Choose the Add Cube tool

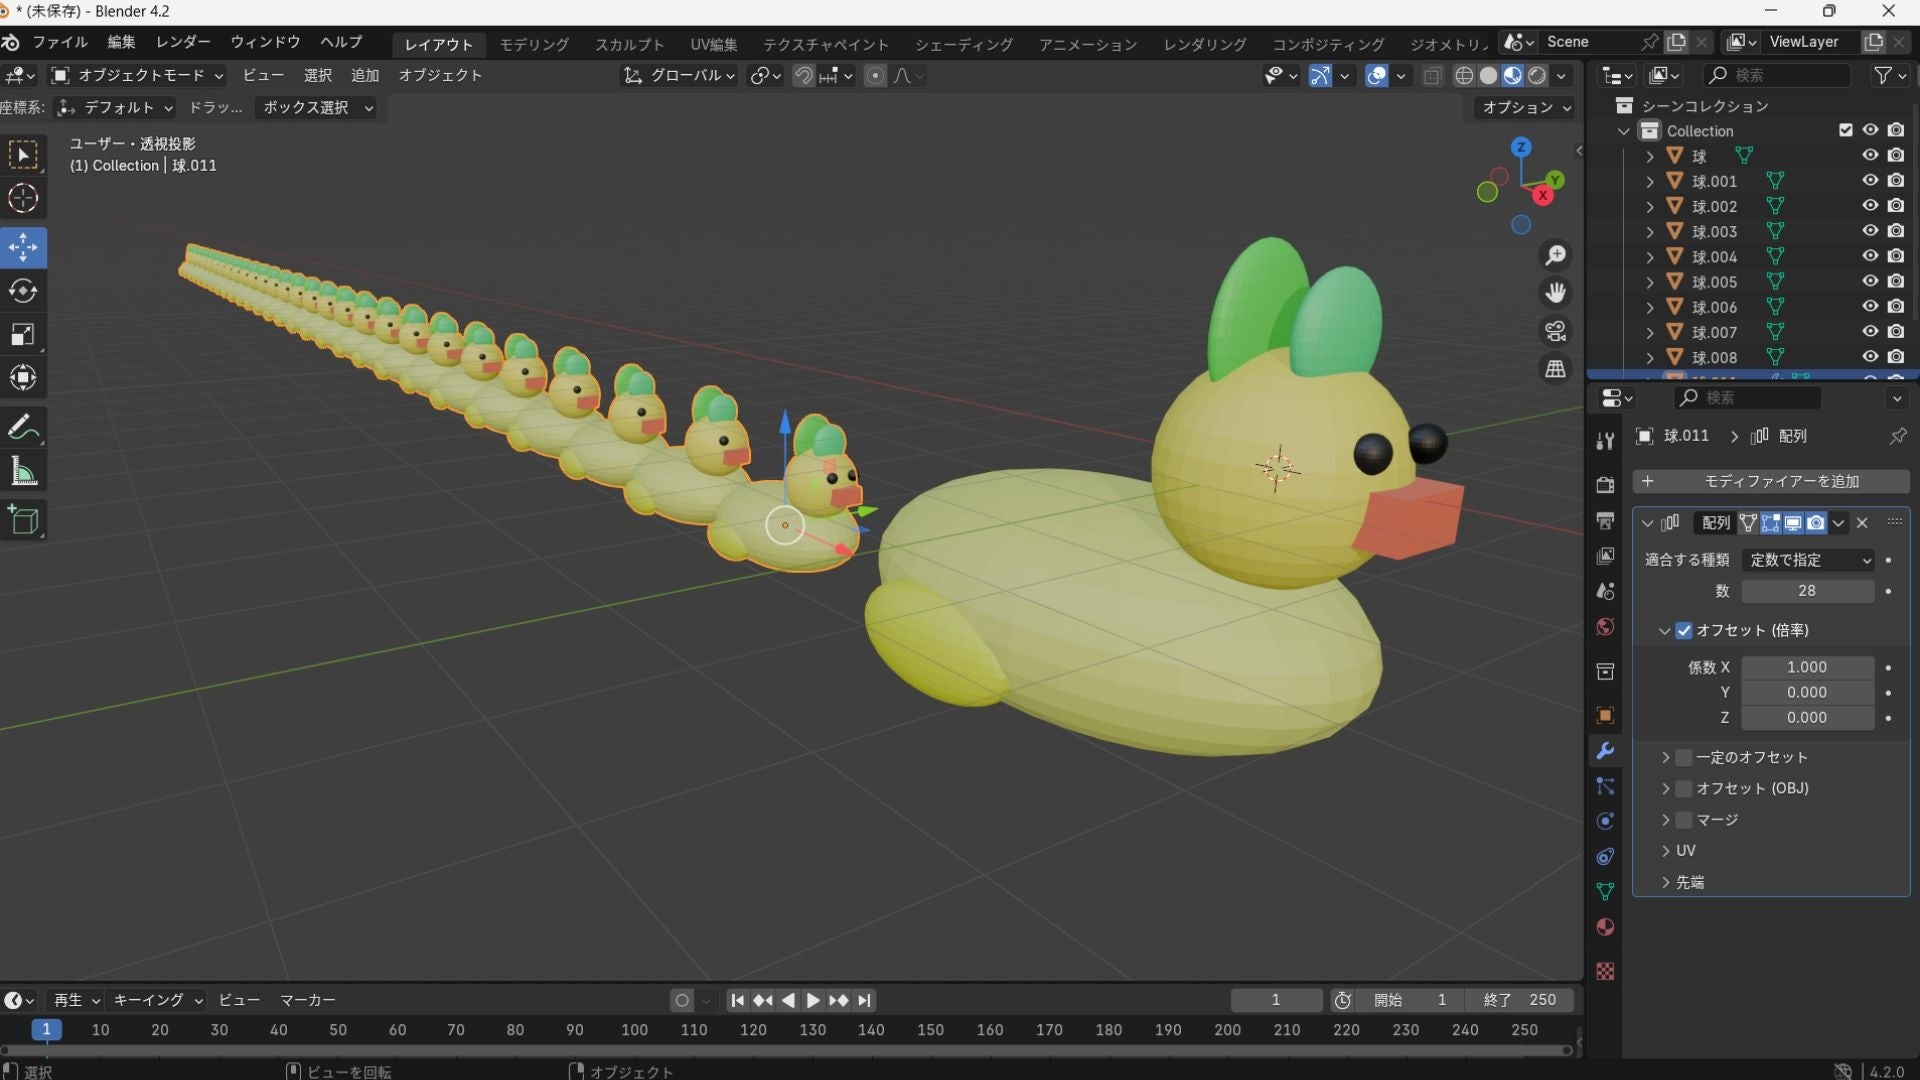coord(23,520)
